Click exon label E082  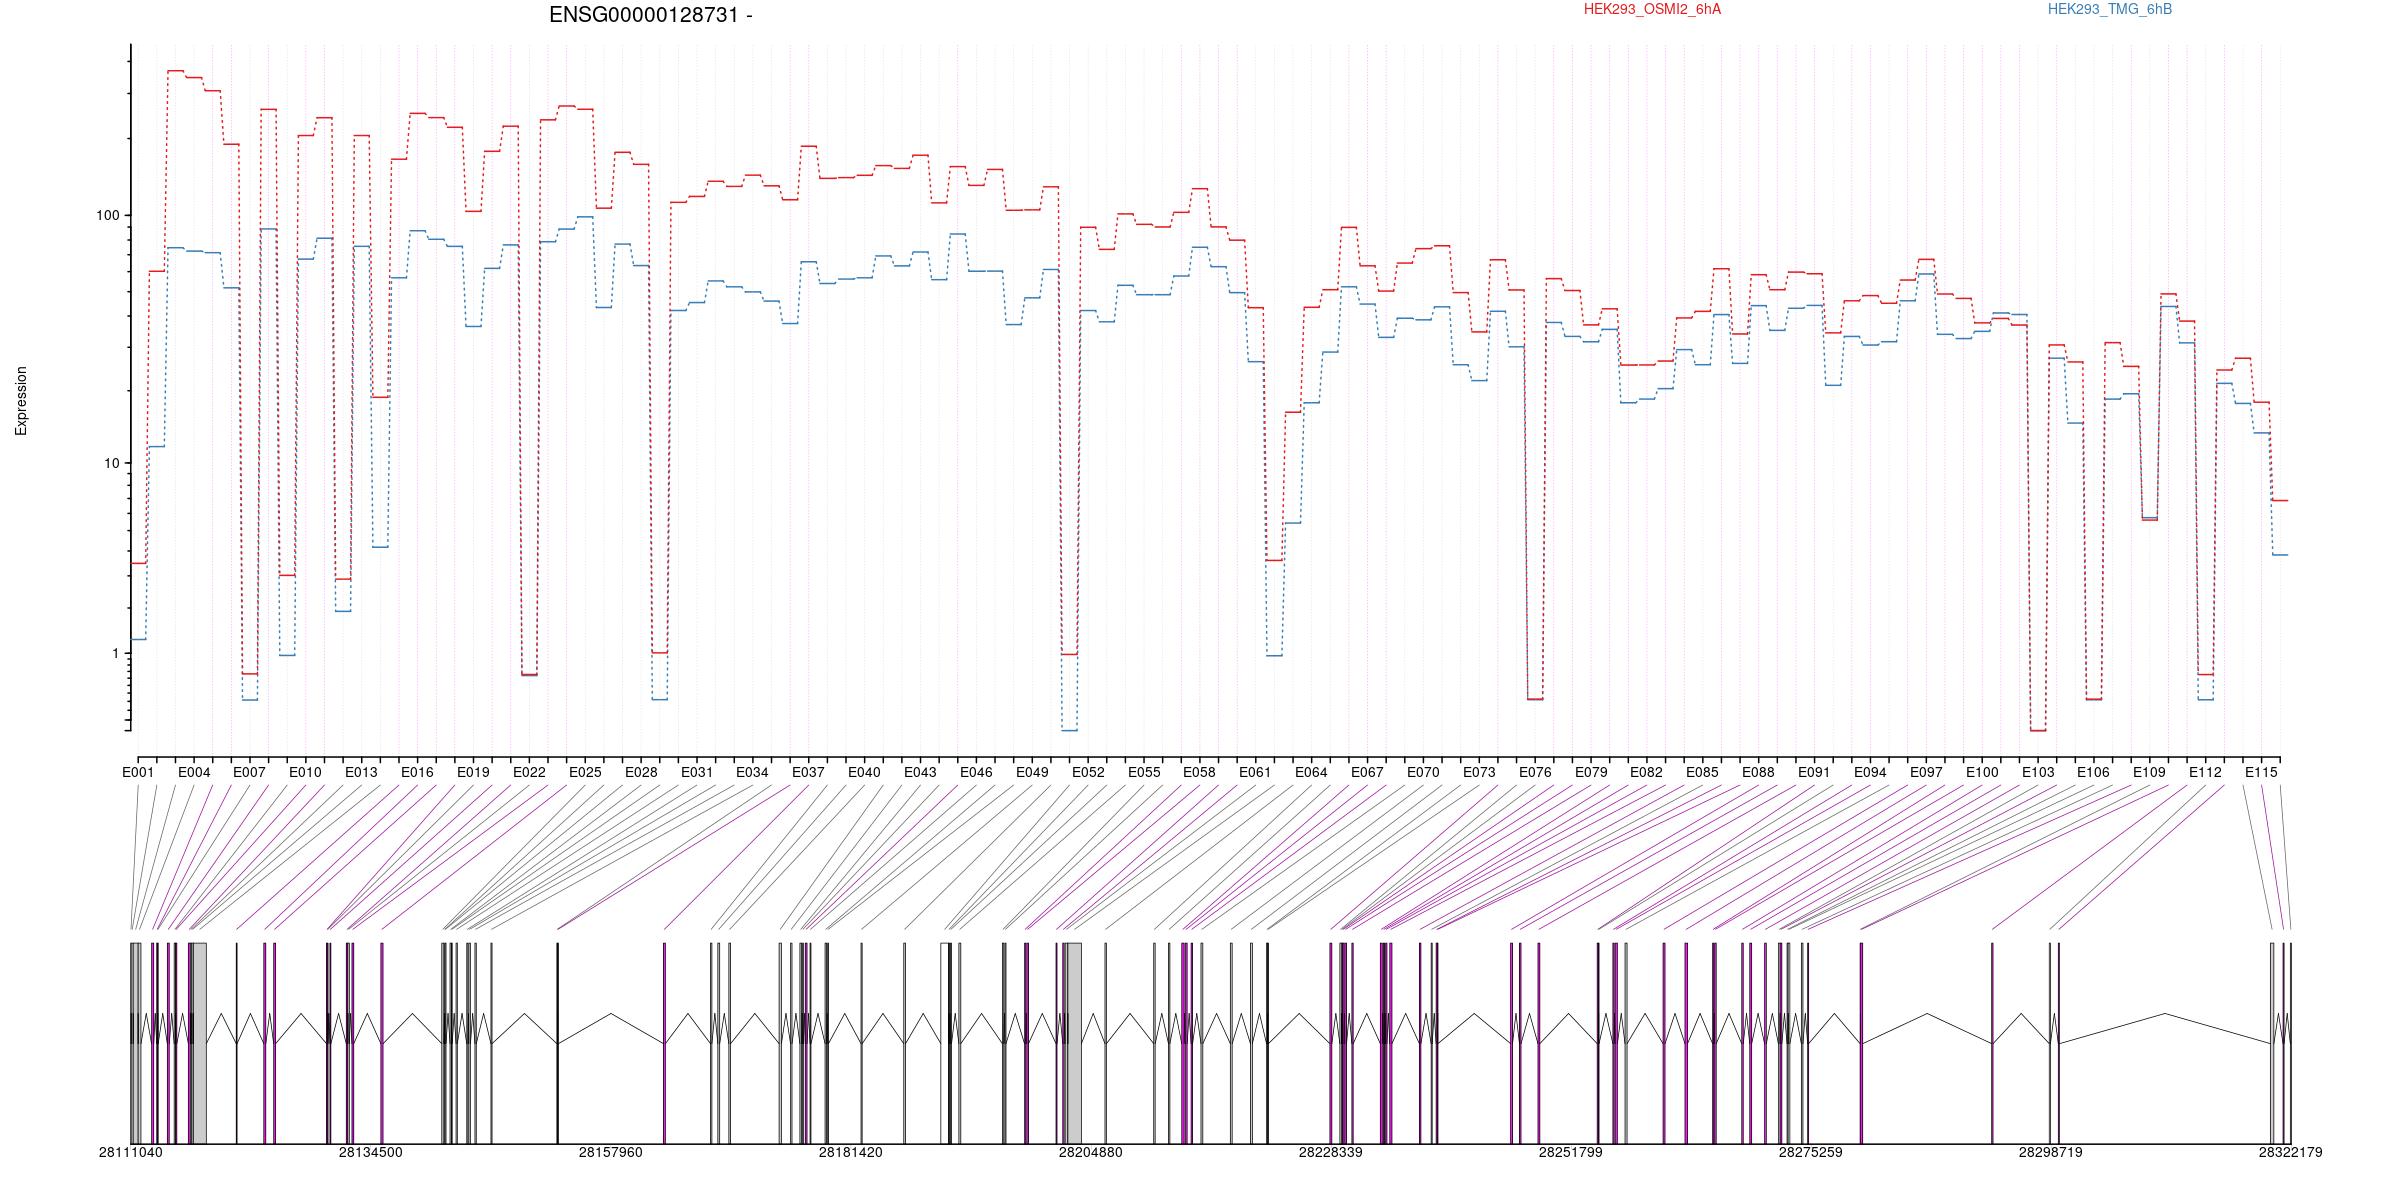[1646, 772]
